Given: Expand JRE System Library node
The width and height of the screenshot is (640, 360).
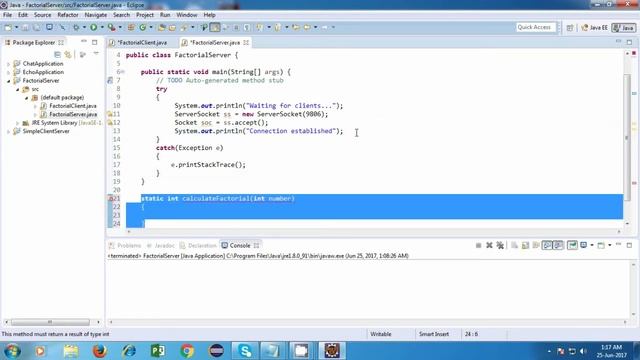Looking at the screenshot, I should (18, 123).
